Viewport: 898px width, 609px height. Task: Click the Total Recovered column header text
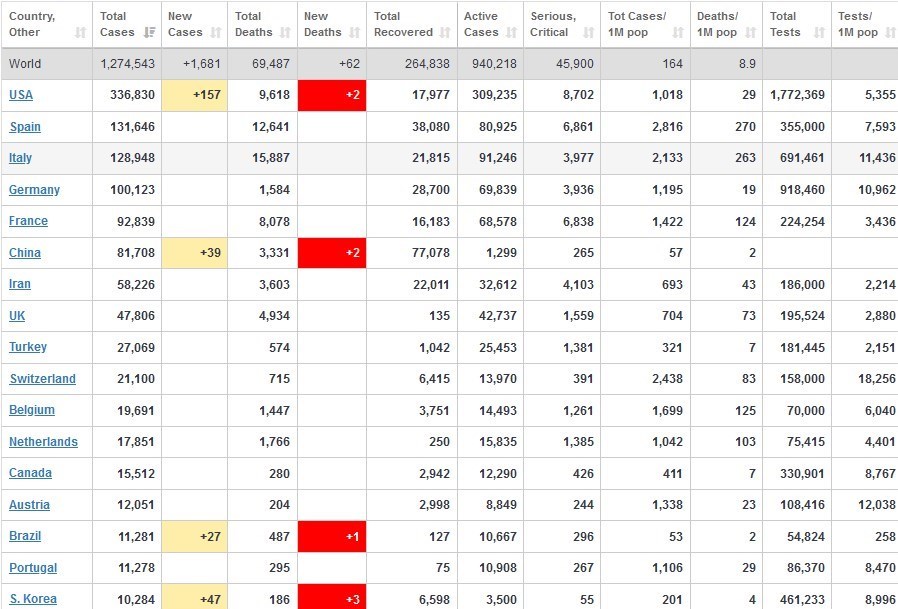(x=403, y=24)
